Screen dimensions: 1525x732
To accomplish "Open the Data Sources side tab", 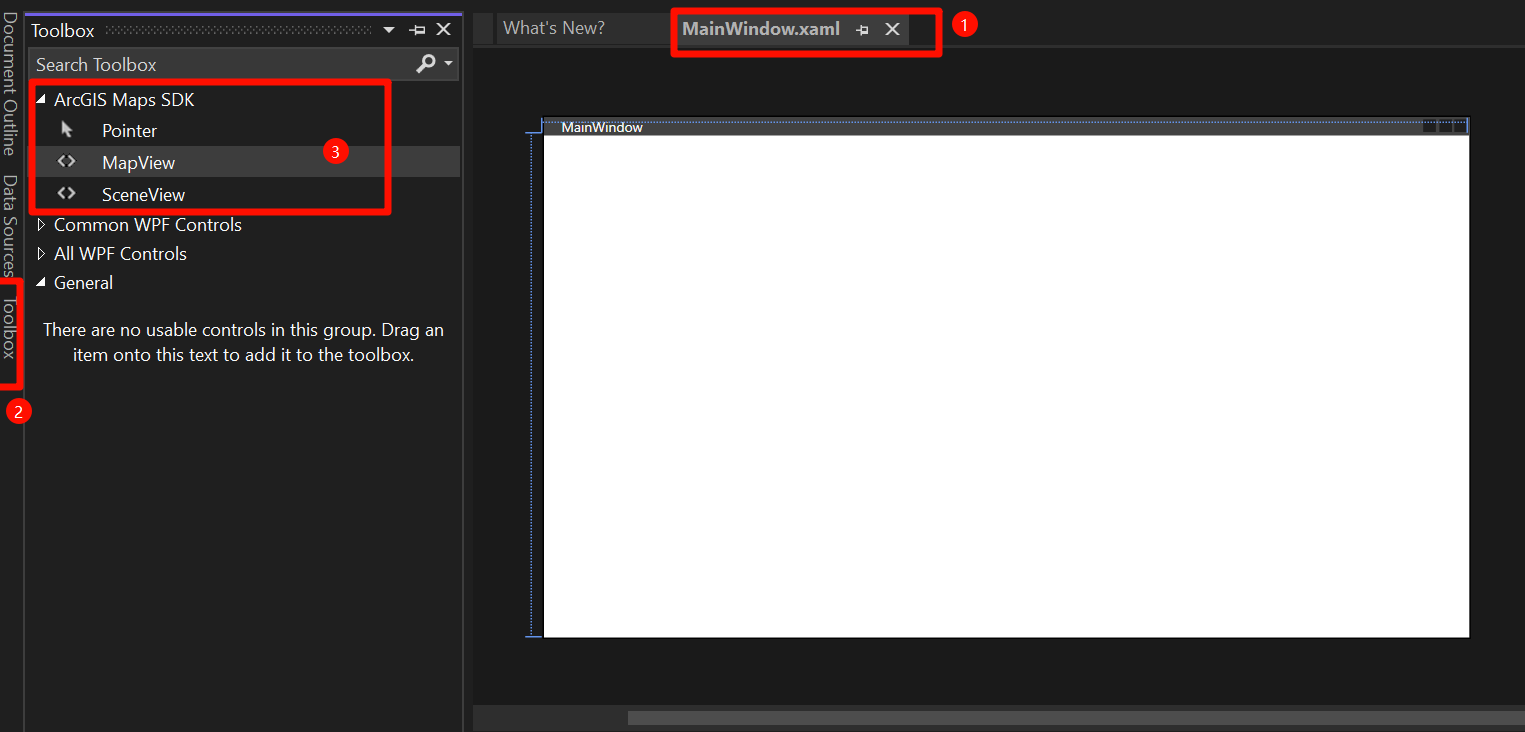I will point(9,226).
